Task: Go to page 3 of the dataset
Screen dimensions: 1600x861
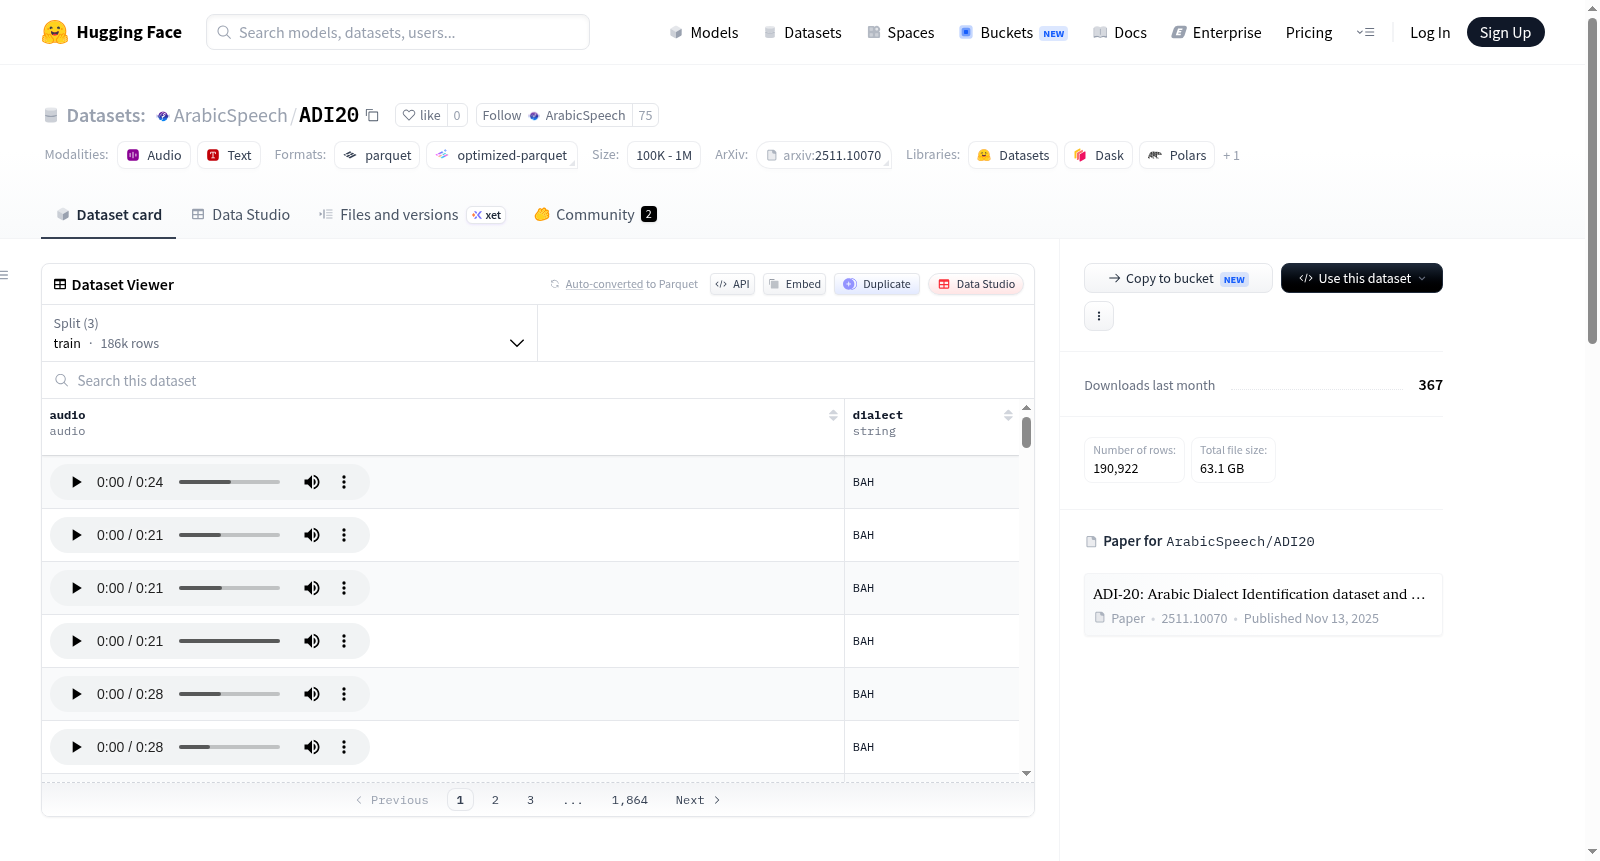Action: click(530, 800)
